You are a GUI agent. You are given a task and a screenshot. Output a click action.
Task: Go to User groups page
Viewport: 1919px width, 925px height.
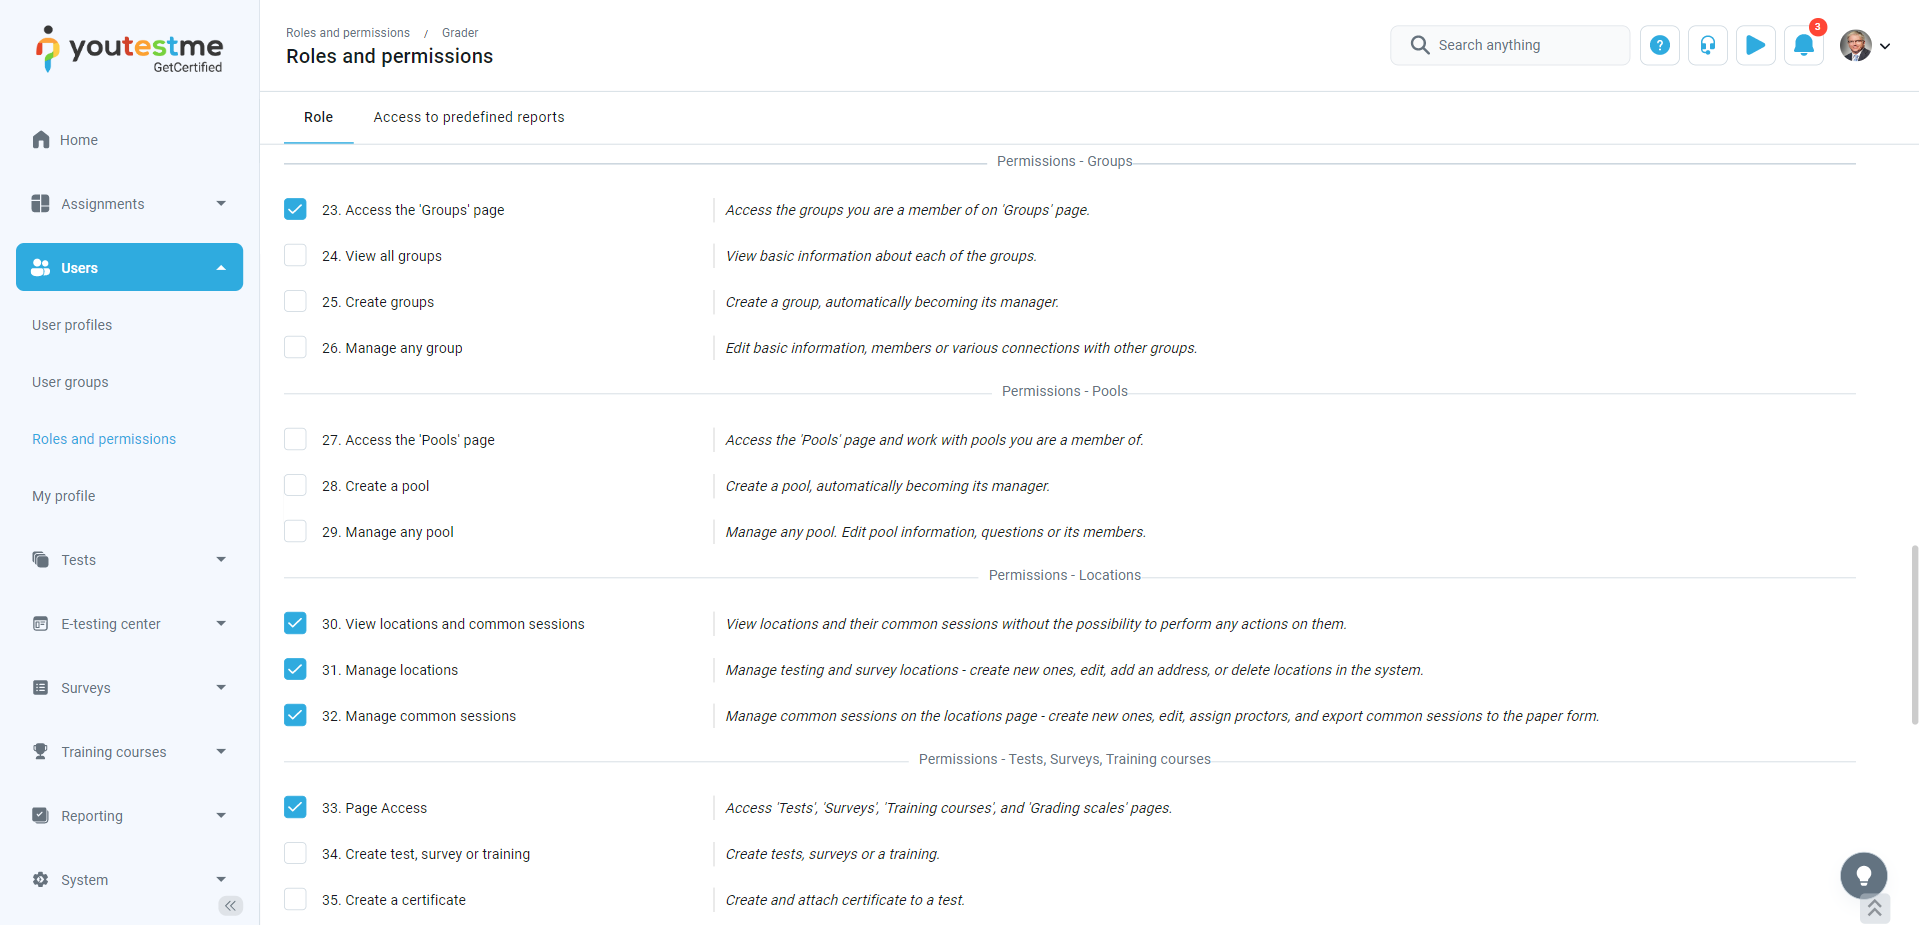point(70,382)
